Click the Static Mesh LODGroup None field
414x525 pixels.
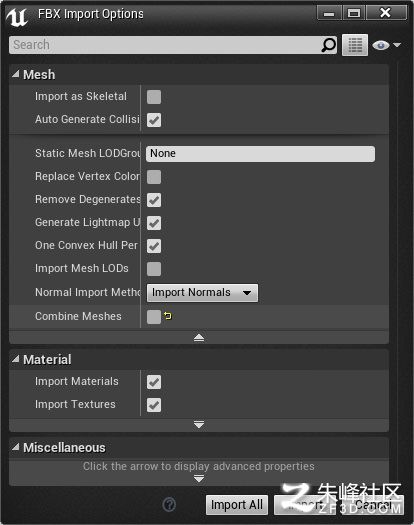pos(260,154)
